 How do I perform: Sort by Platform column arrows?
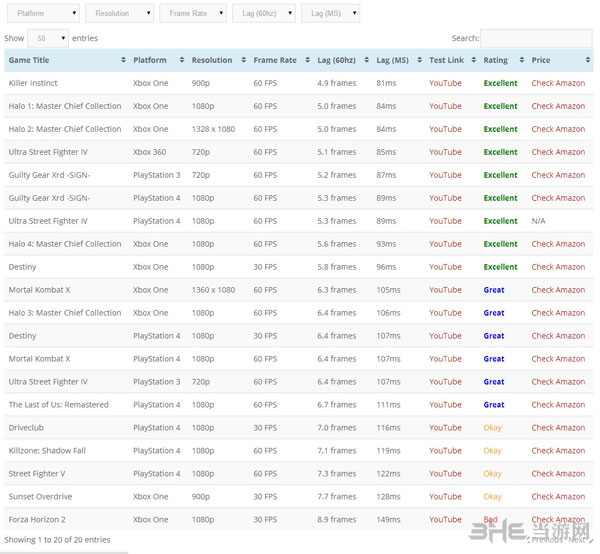click(182, 60)
